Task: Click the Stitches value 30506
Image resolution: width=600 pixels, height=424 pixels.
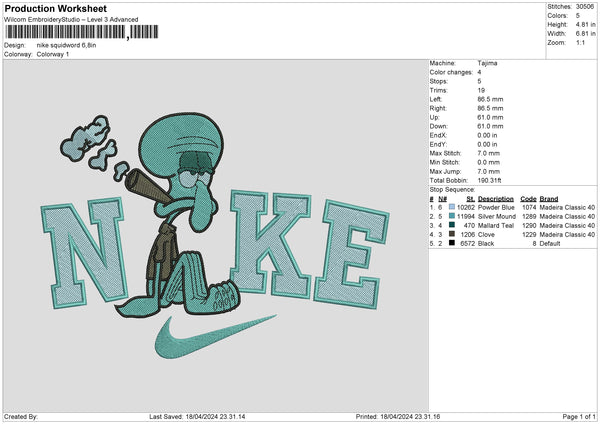Action: 585,7
